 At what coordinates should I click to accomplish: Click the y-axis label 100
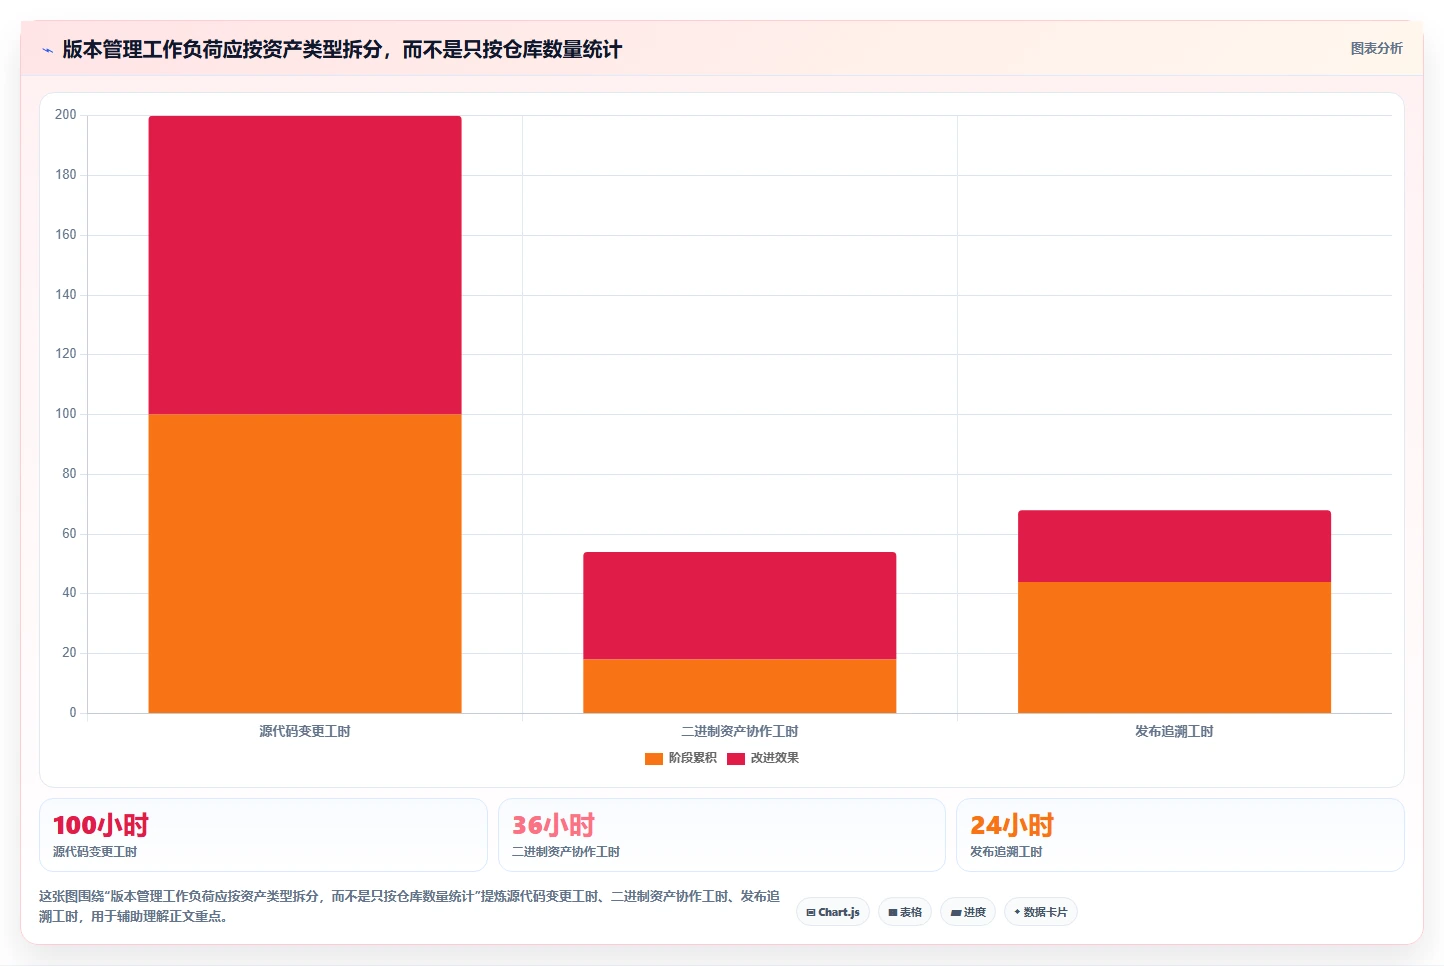point(65,414)
